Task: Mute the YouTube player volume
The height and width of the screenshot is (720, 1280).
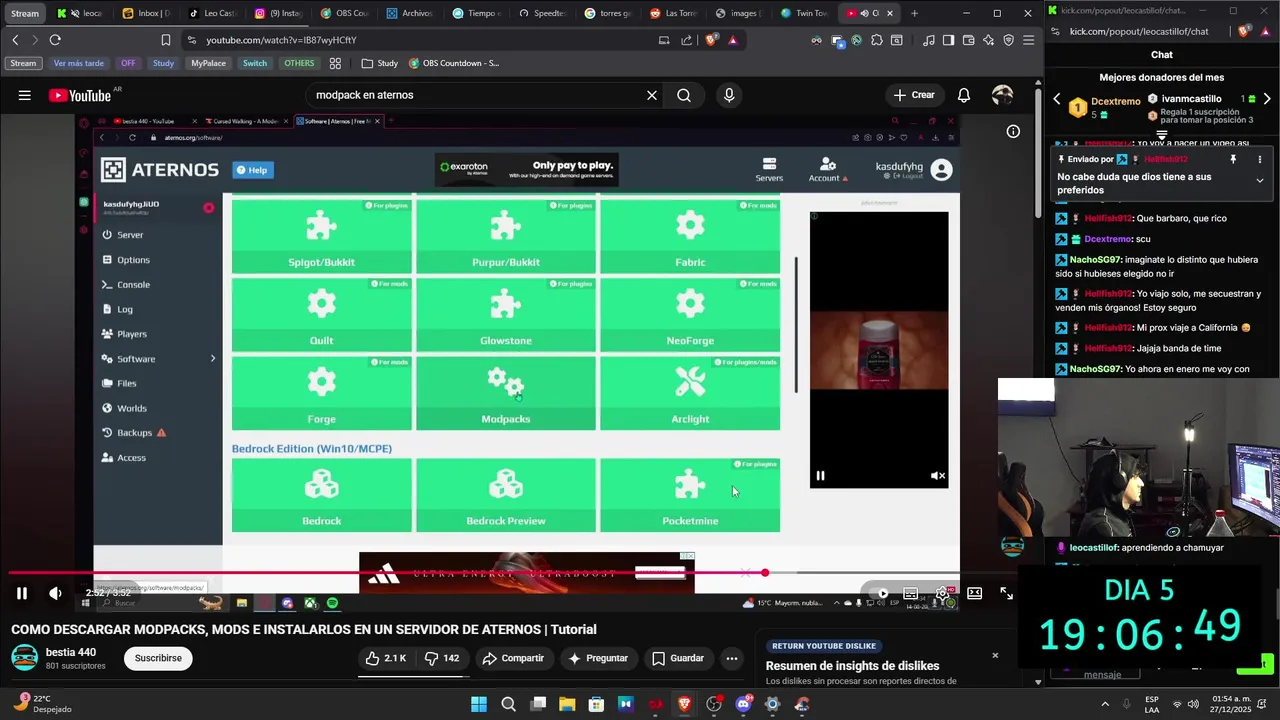Action: [55, 593]
